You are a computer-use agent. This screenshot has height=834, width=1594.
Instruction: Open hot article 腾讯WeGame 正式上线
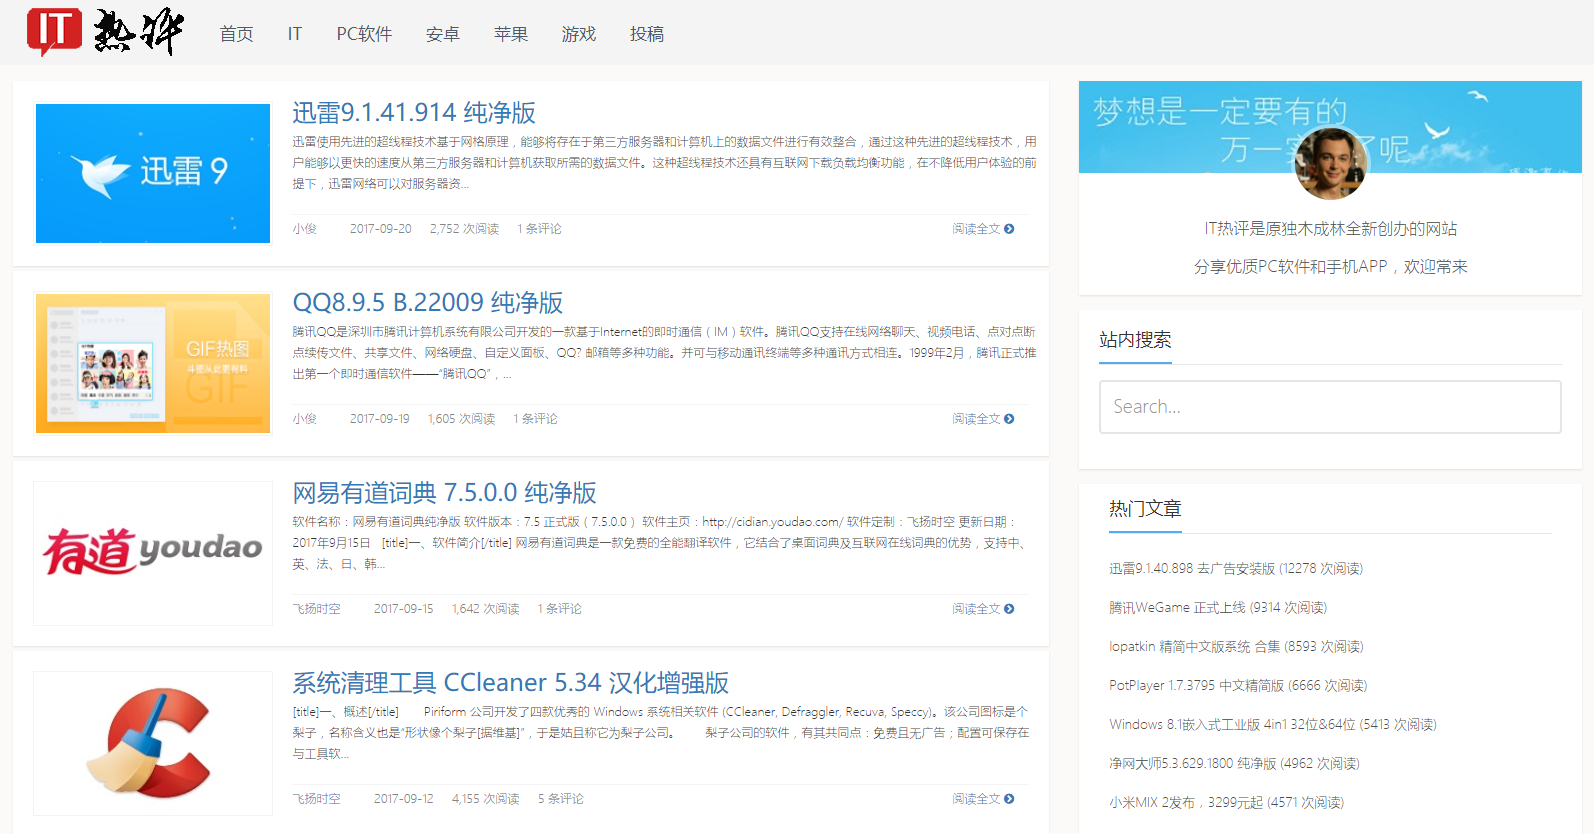click(1218, 607)
